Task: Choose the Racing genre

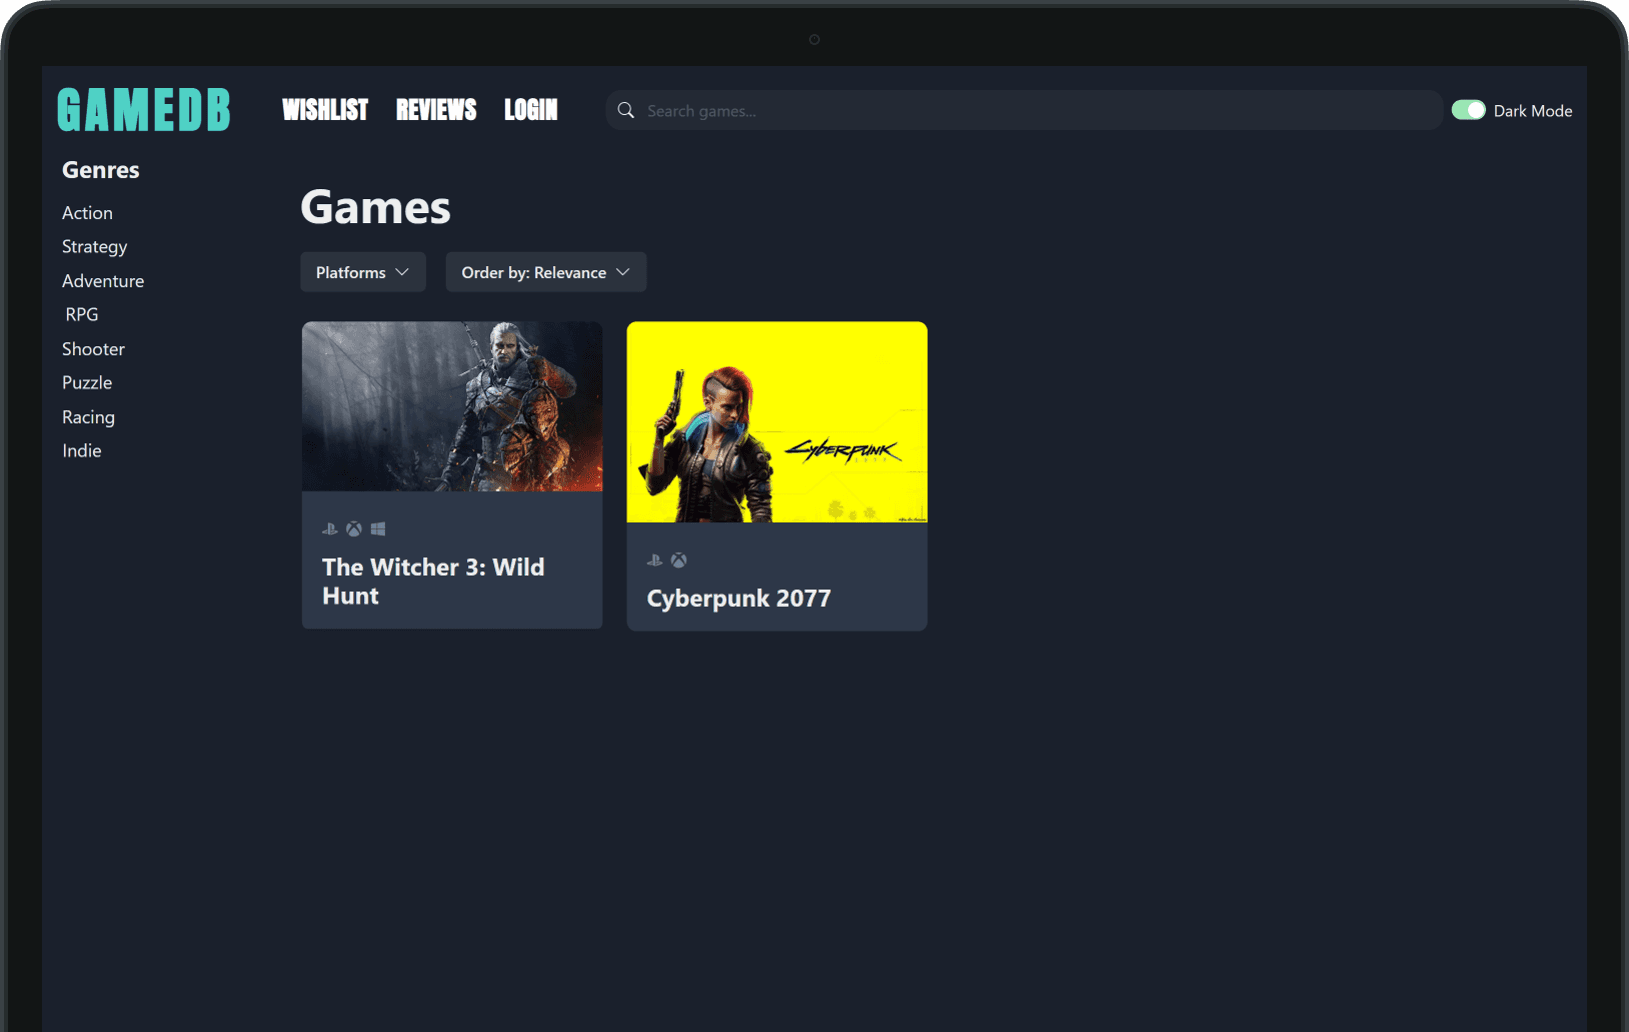Action: coord(88,417)
